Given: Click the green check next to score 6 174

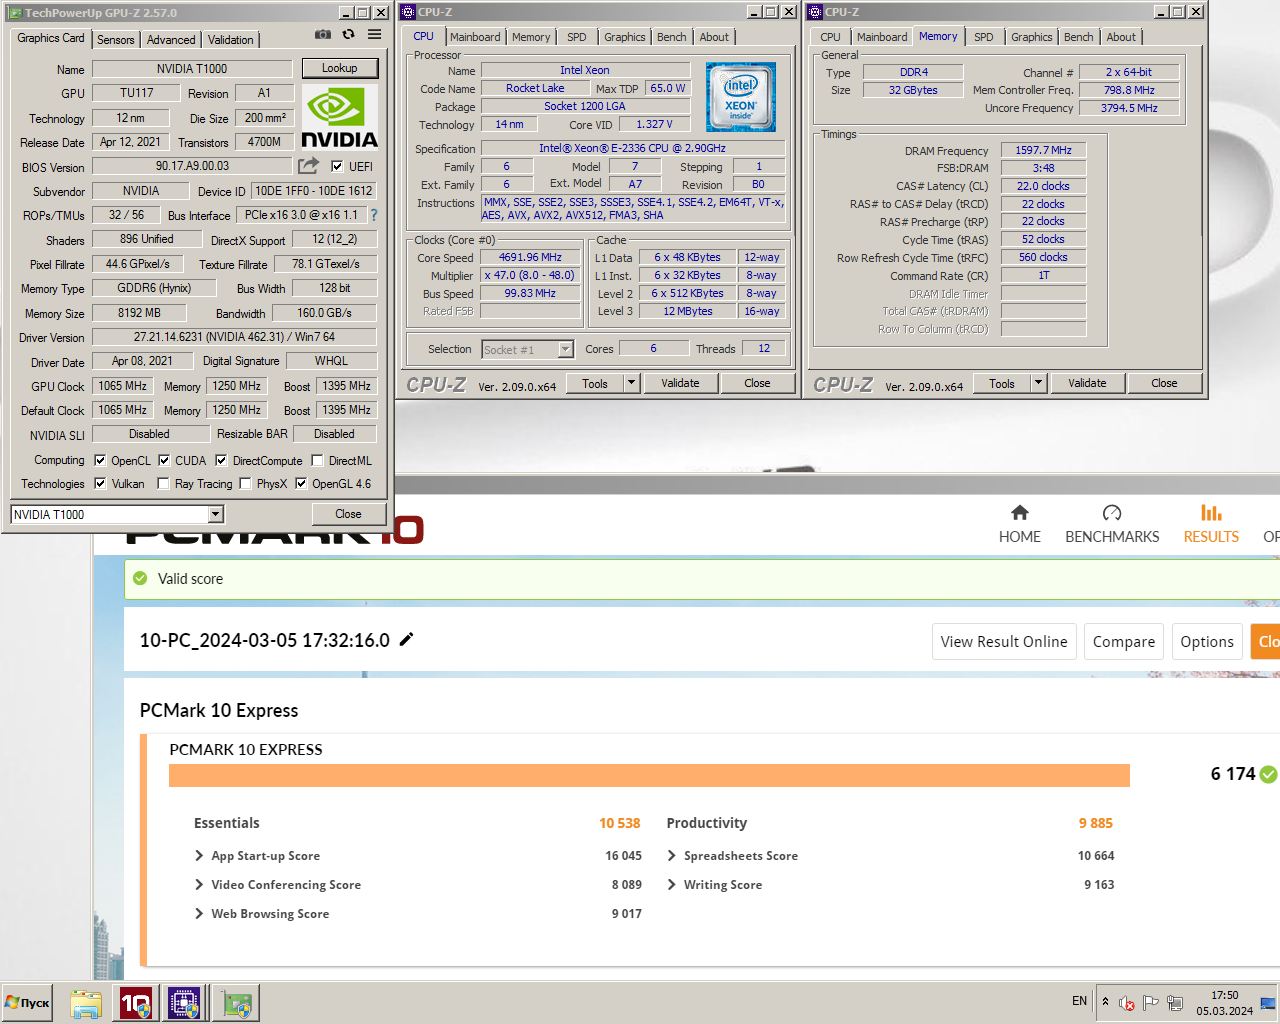Looking at the screenshot, I should pyautogui.click(x=1268, y=774).
